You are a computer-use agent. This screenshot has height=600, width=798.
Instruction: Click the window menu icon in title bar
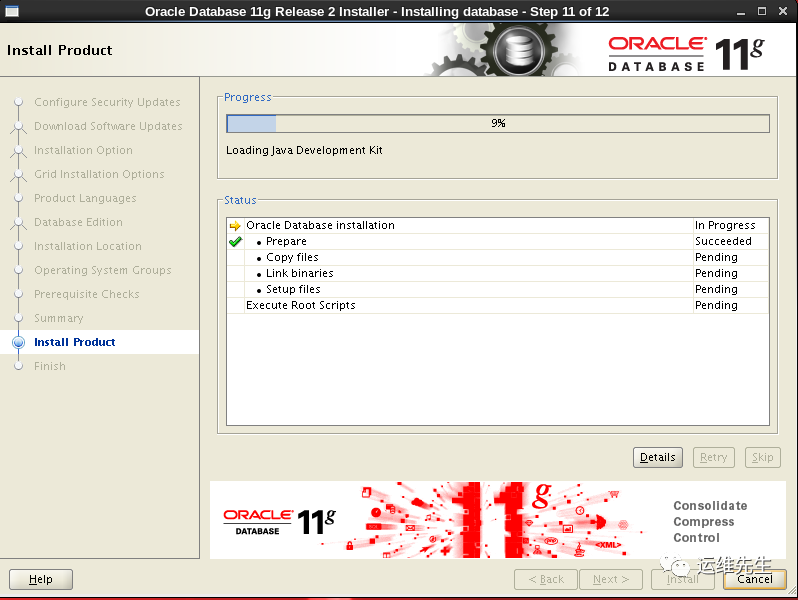pos(12,11)
